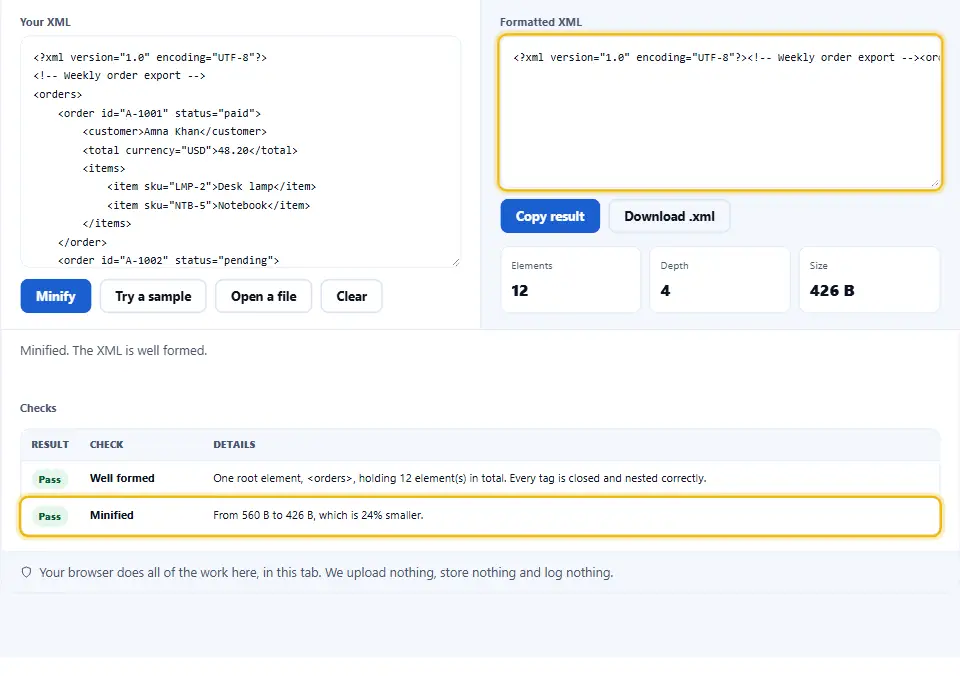Click the RESULT column header
This screenshot has width=960, height=691.
[50, 444]
